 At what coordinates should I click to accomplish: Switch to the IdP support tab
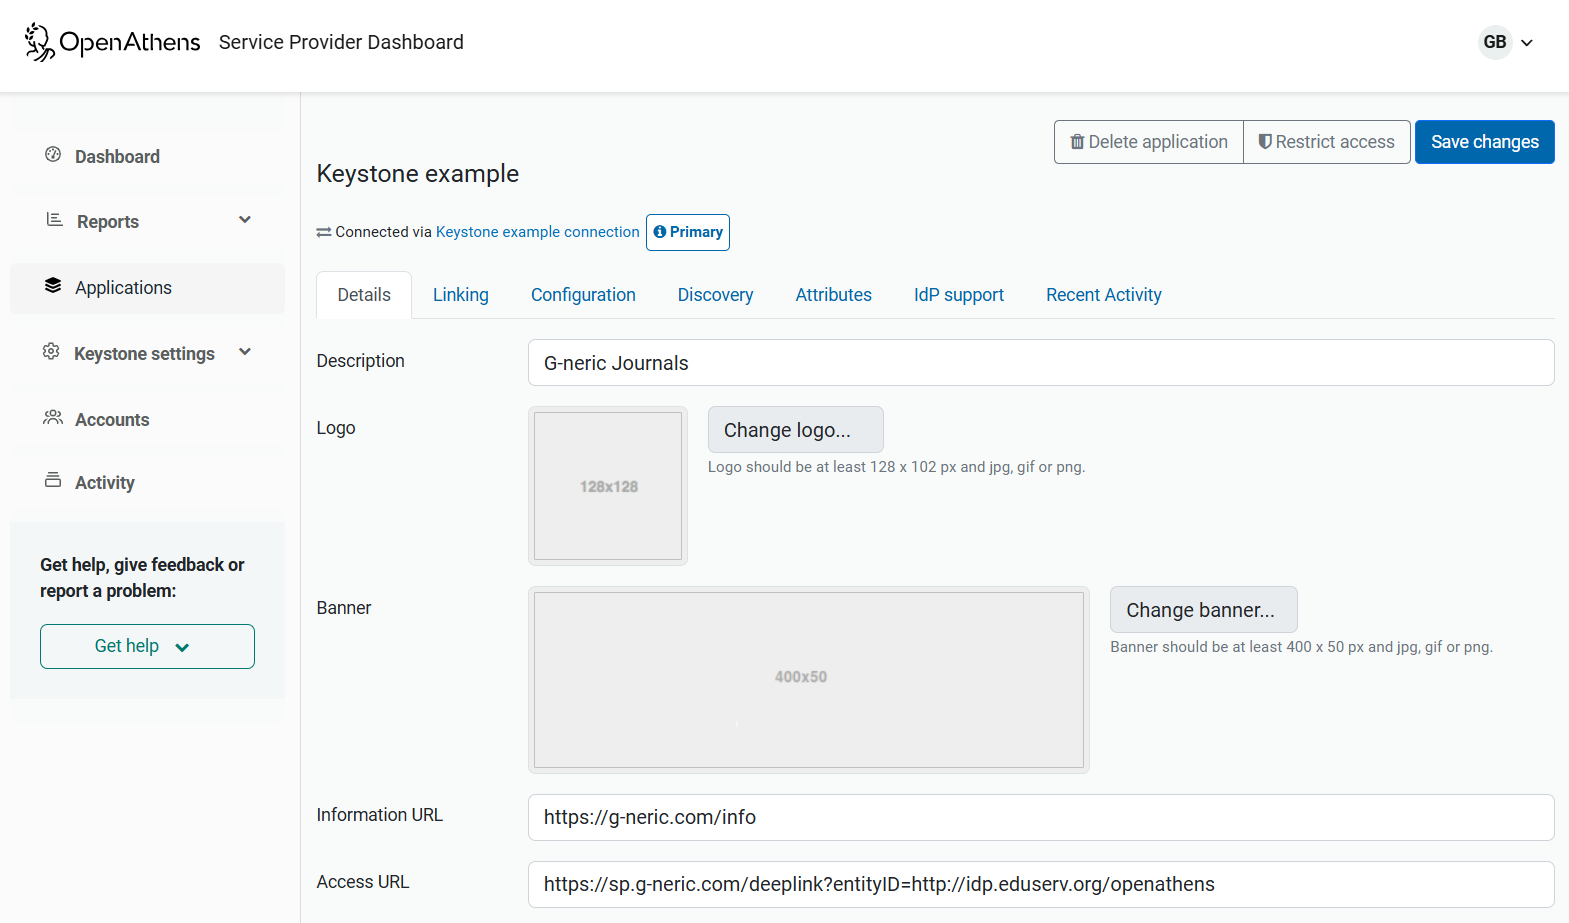[x=959, y=295]
